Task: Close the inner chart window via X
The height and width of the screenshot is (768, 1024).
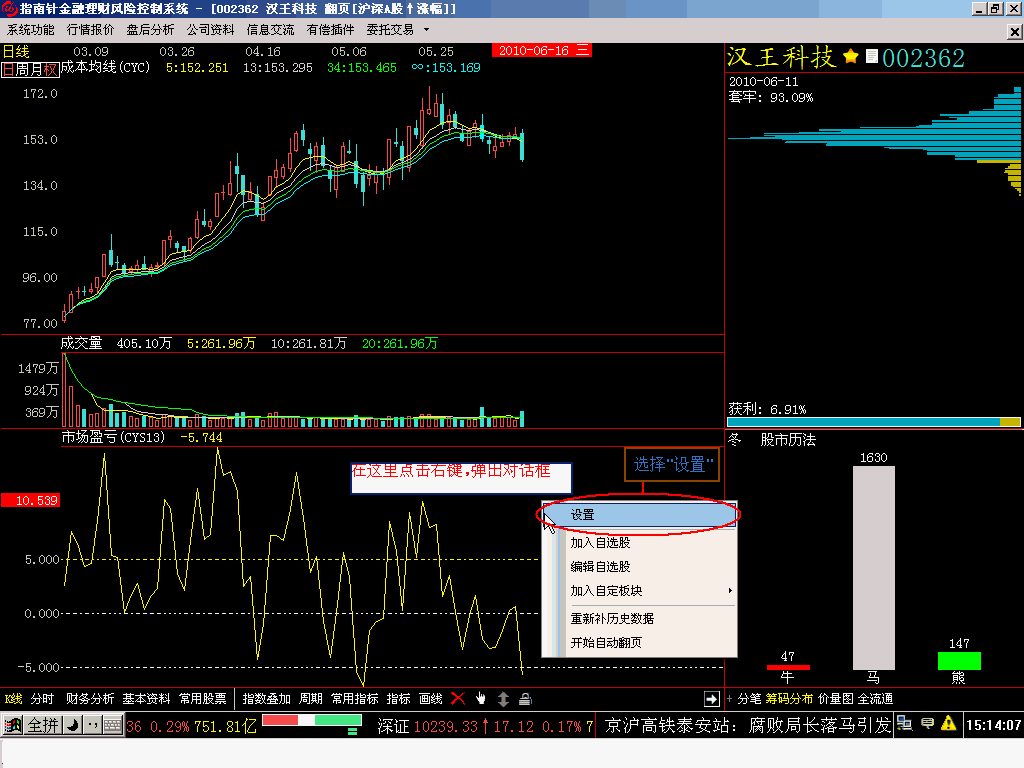Action: pyautogui.click(x=1014, y=31)
